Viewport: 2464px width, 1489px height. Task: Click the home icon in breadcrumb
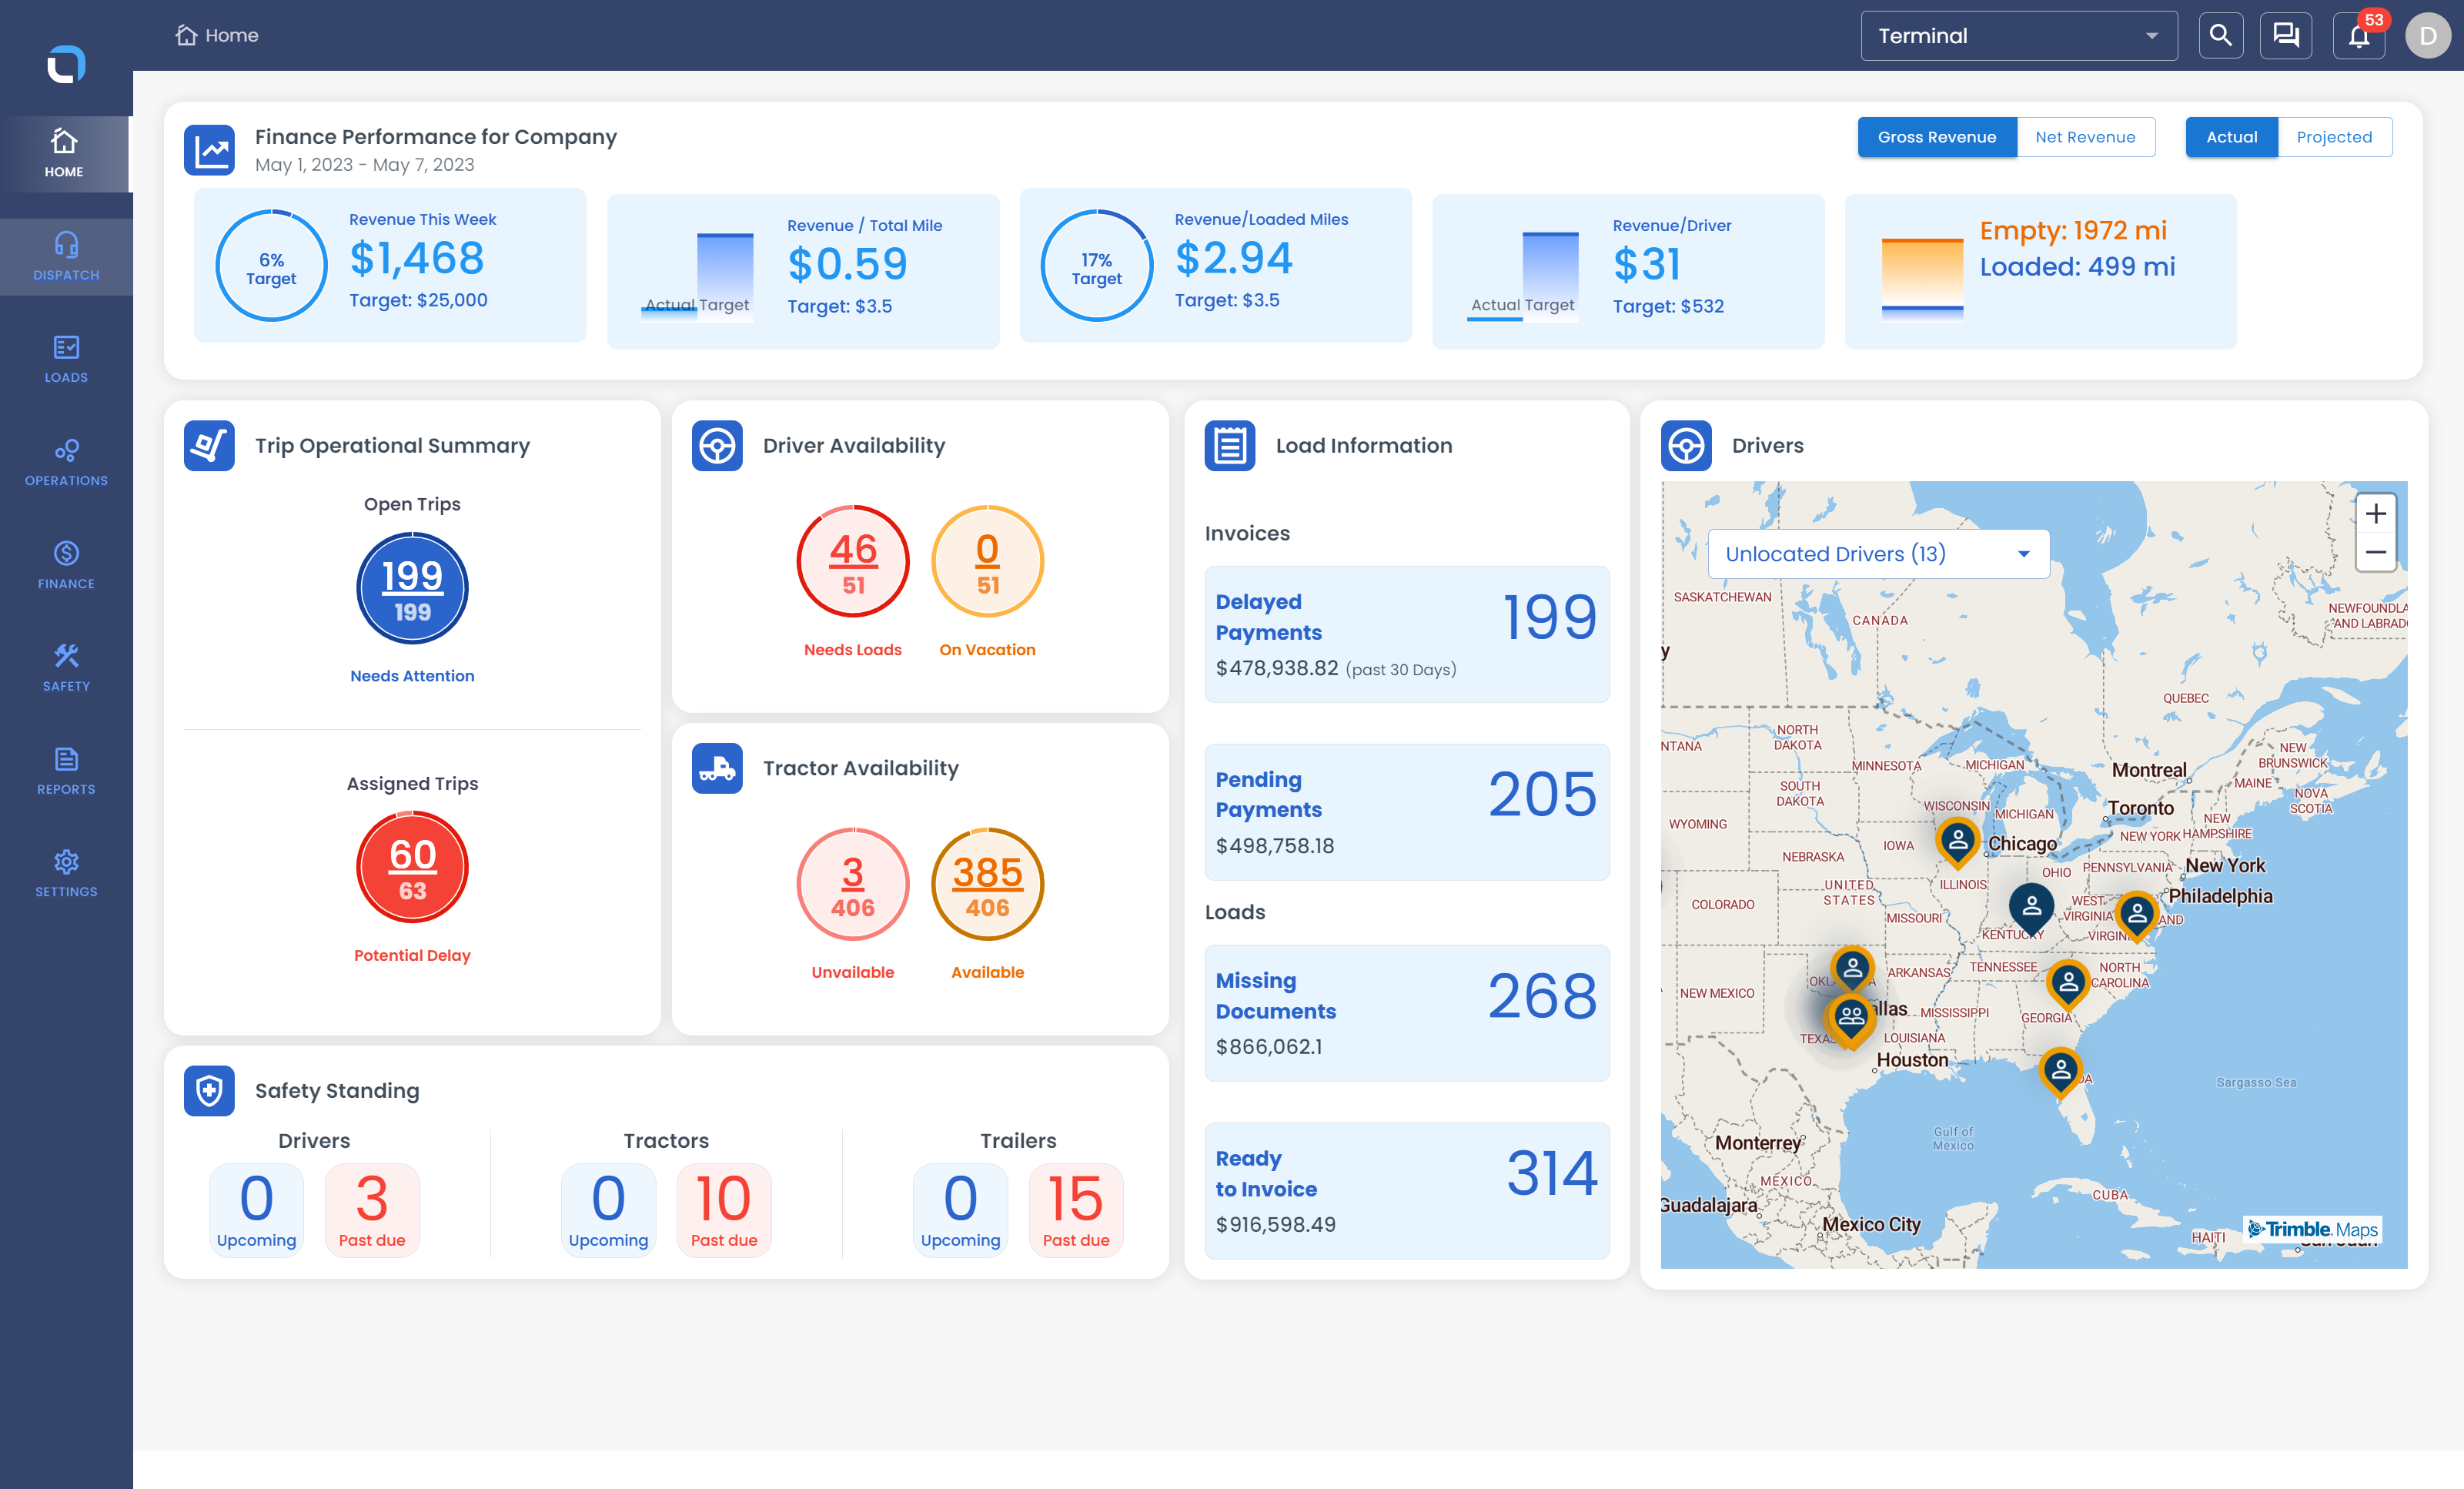click(x=185, y=35)
